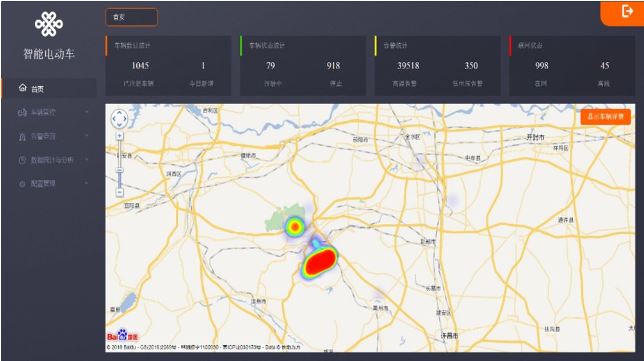Click the orange show vehicle details button

pos(606,117)
